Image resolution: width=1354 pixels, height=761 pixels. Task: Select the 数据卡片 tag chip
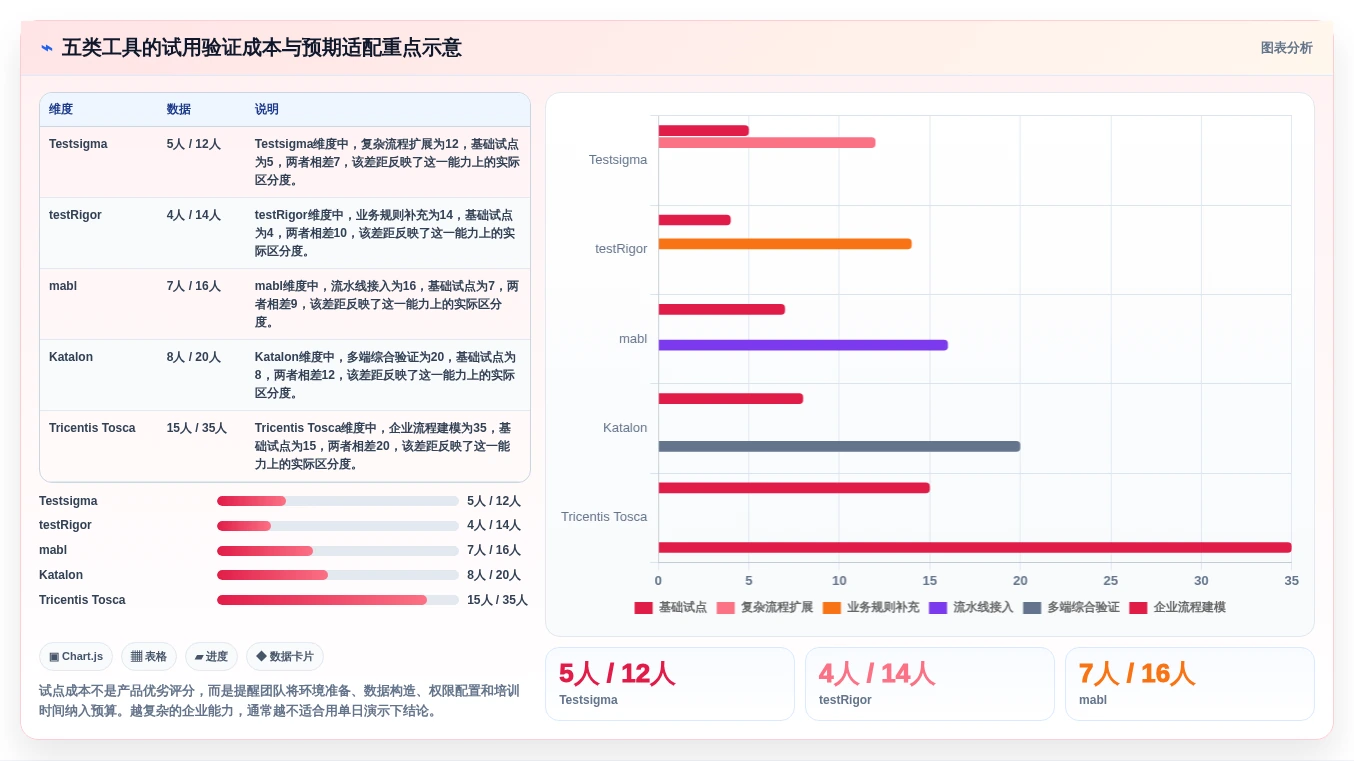coord(285,657)
